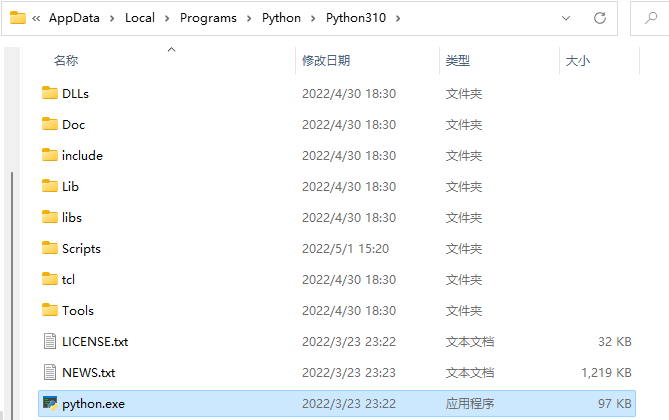
Task: Expand the chevron after Local
Action: [167, 18]
